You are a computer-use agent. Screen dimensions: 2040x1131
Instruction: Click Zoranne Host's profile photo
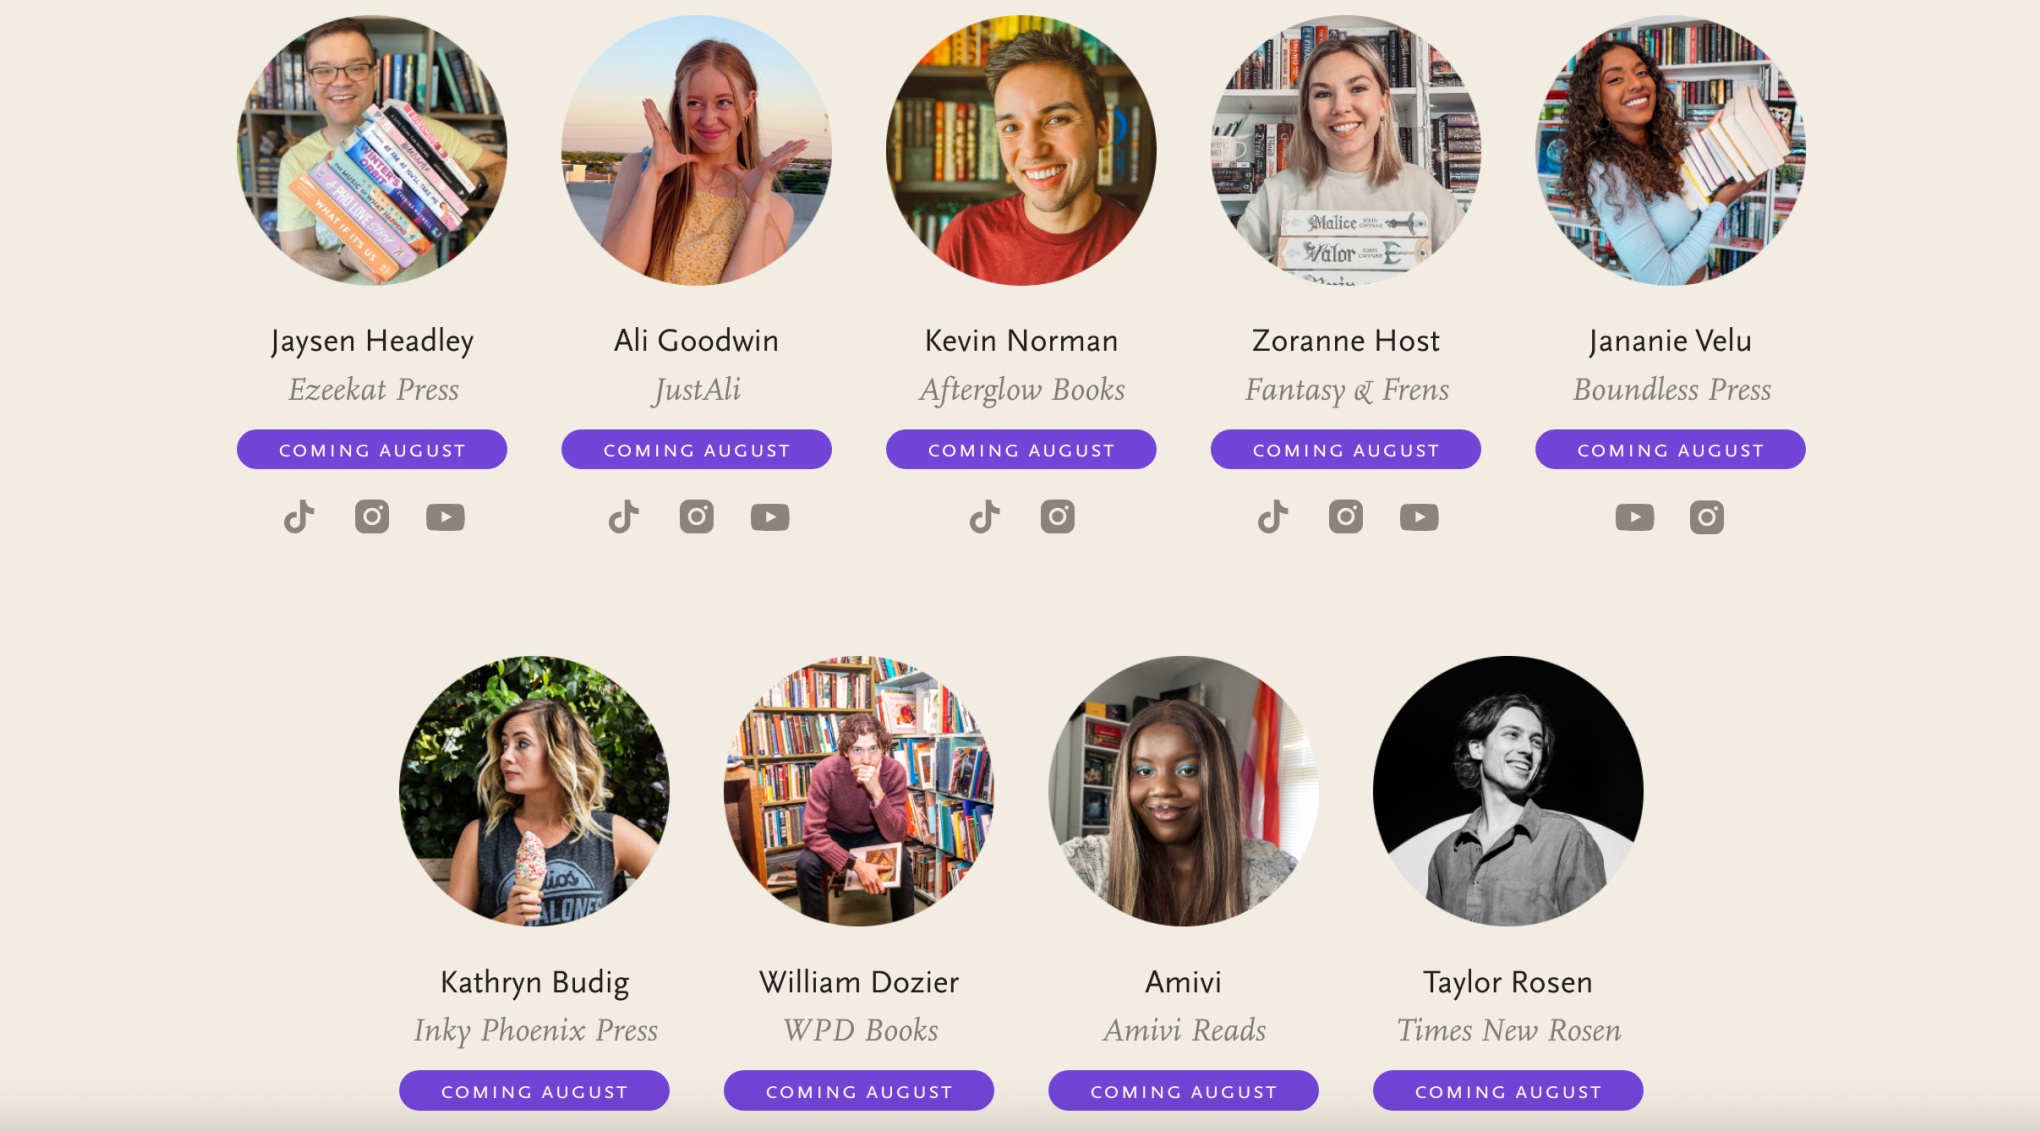(x=1346, y=150)
